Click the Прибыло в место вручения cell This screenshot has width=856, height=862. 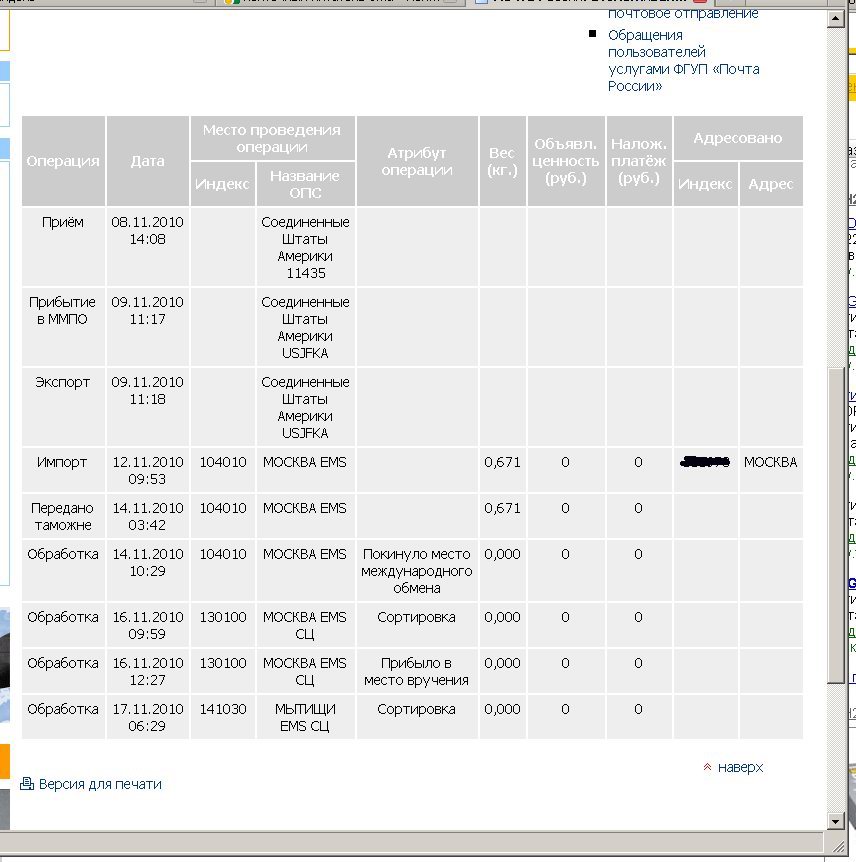tap(417, 671)
